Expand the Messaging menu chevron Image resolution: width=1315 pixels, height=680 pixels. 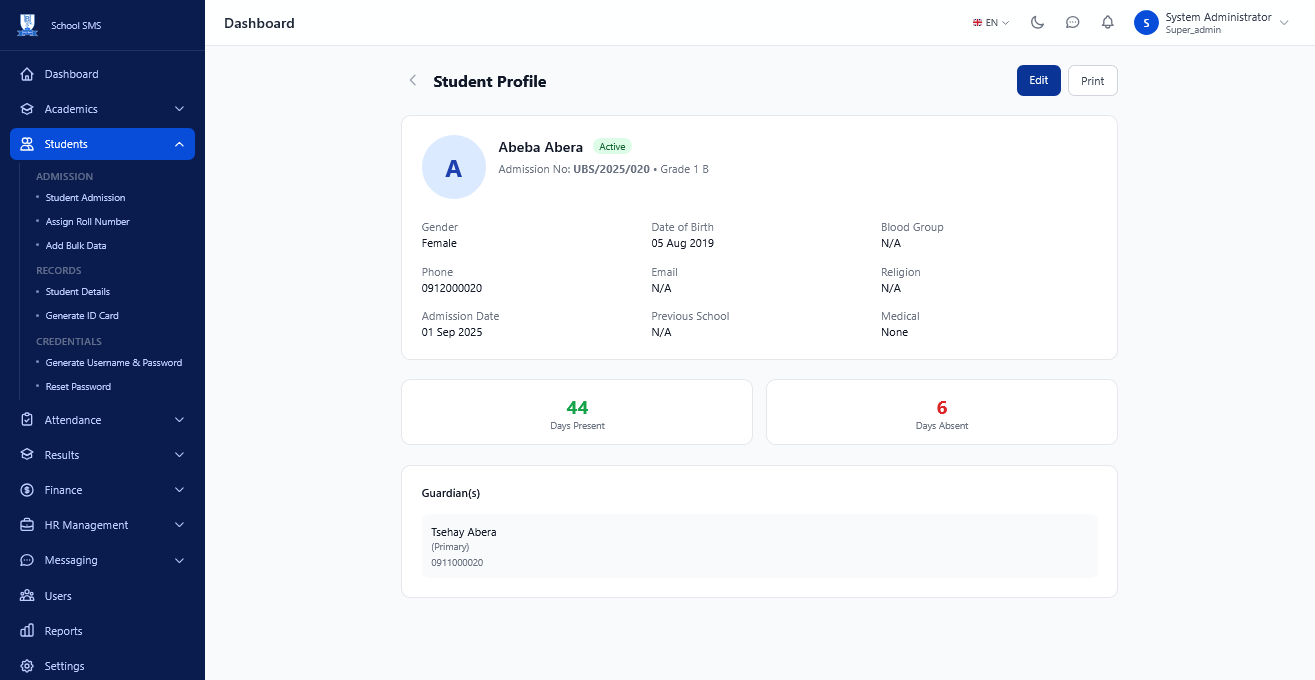coord(179,560)
